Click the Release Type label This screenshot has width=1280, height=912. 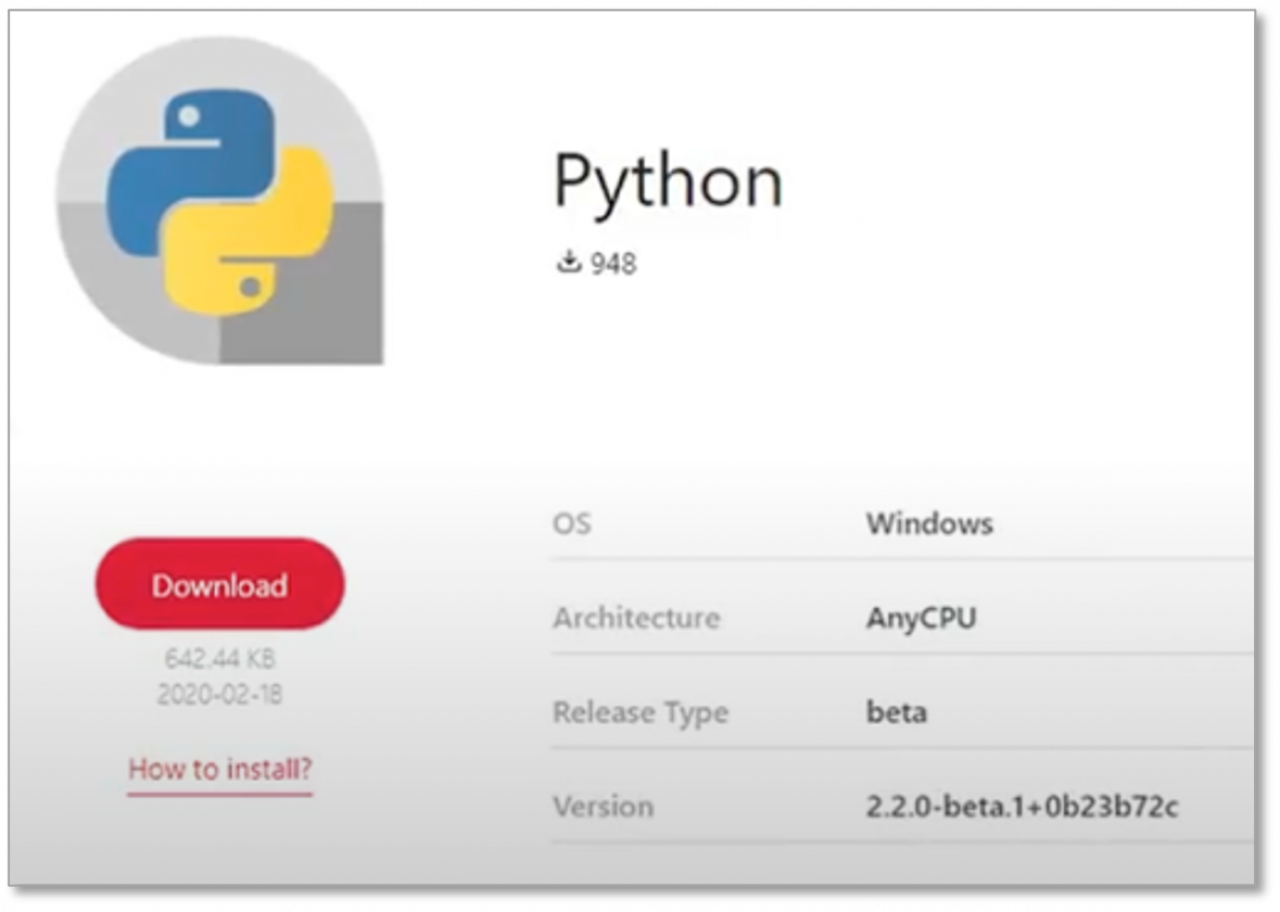pyautogui.click(x=641, y=713)
